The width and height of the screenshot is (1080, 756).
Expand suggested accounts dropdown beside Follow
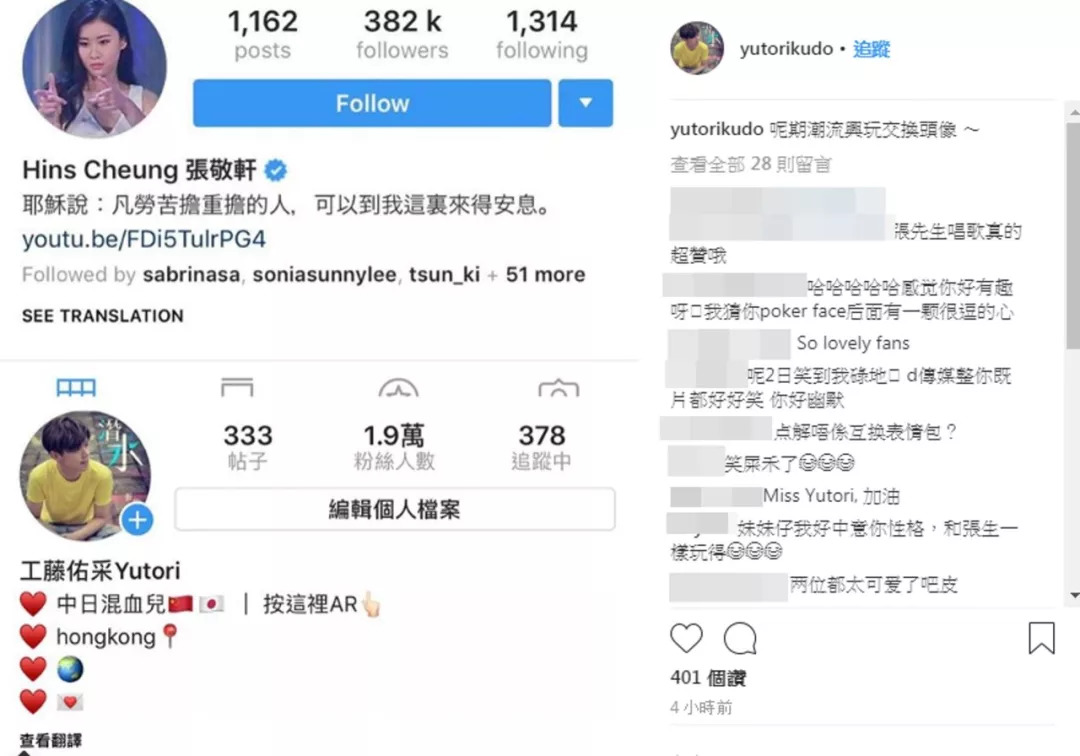pyautogui.click(x=585, y=103)
